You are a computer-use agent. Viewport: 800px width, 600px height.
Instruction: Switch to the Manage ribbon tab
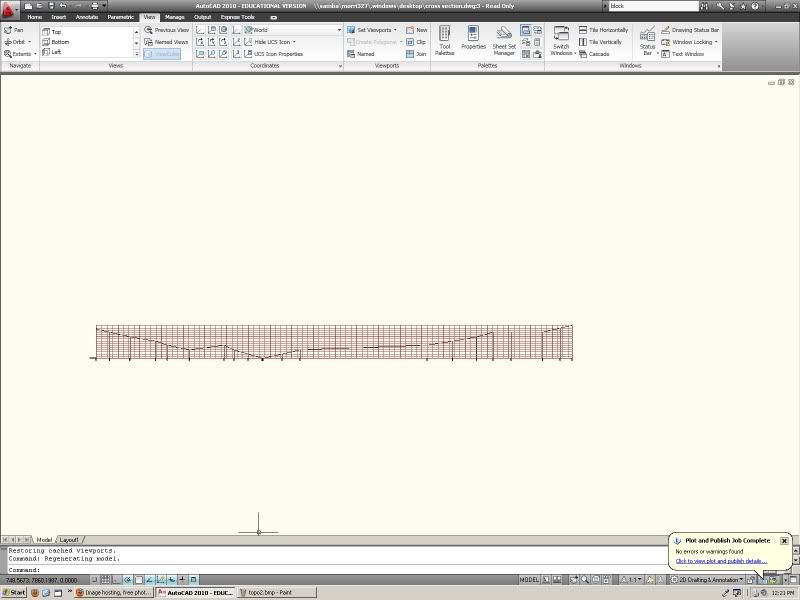(174, 17)
